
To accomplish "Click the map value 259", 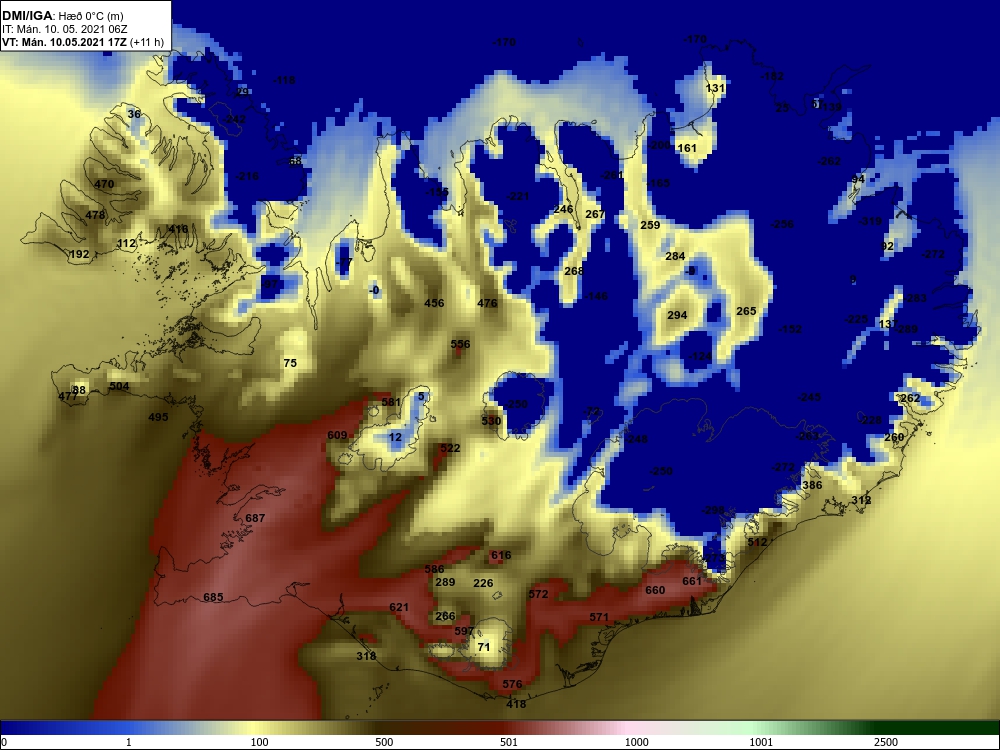I will tap(650, 225).
